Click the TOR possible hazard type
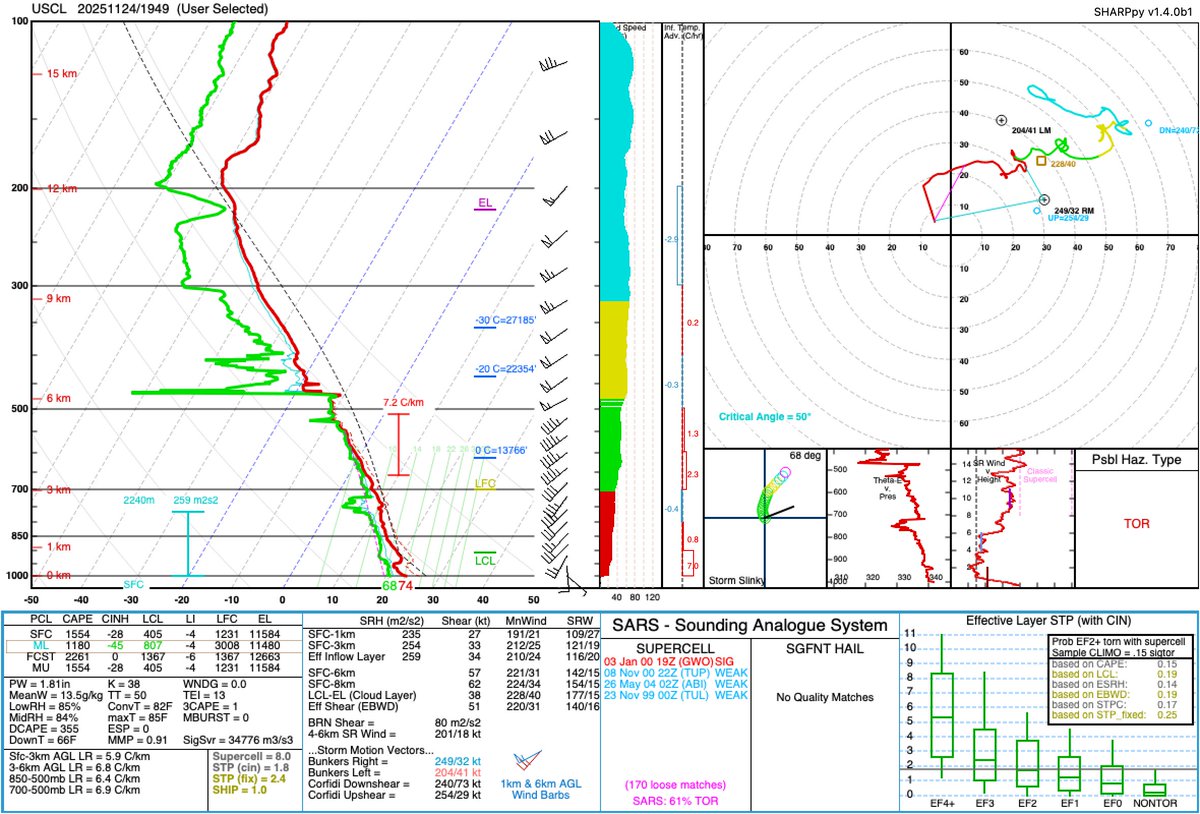Image resolution: width=1200 pixels, height=814 pixels. [x=1136, y=522]
